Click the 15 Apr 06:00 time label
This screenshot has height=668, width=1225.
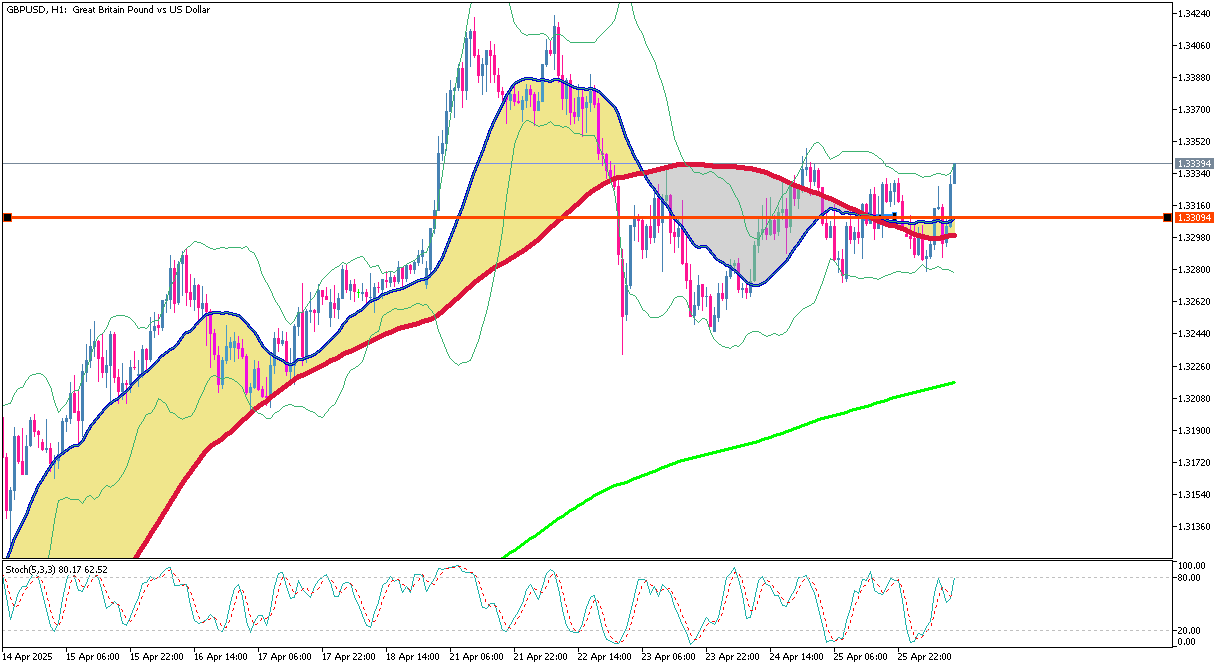pos(92,657)
